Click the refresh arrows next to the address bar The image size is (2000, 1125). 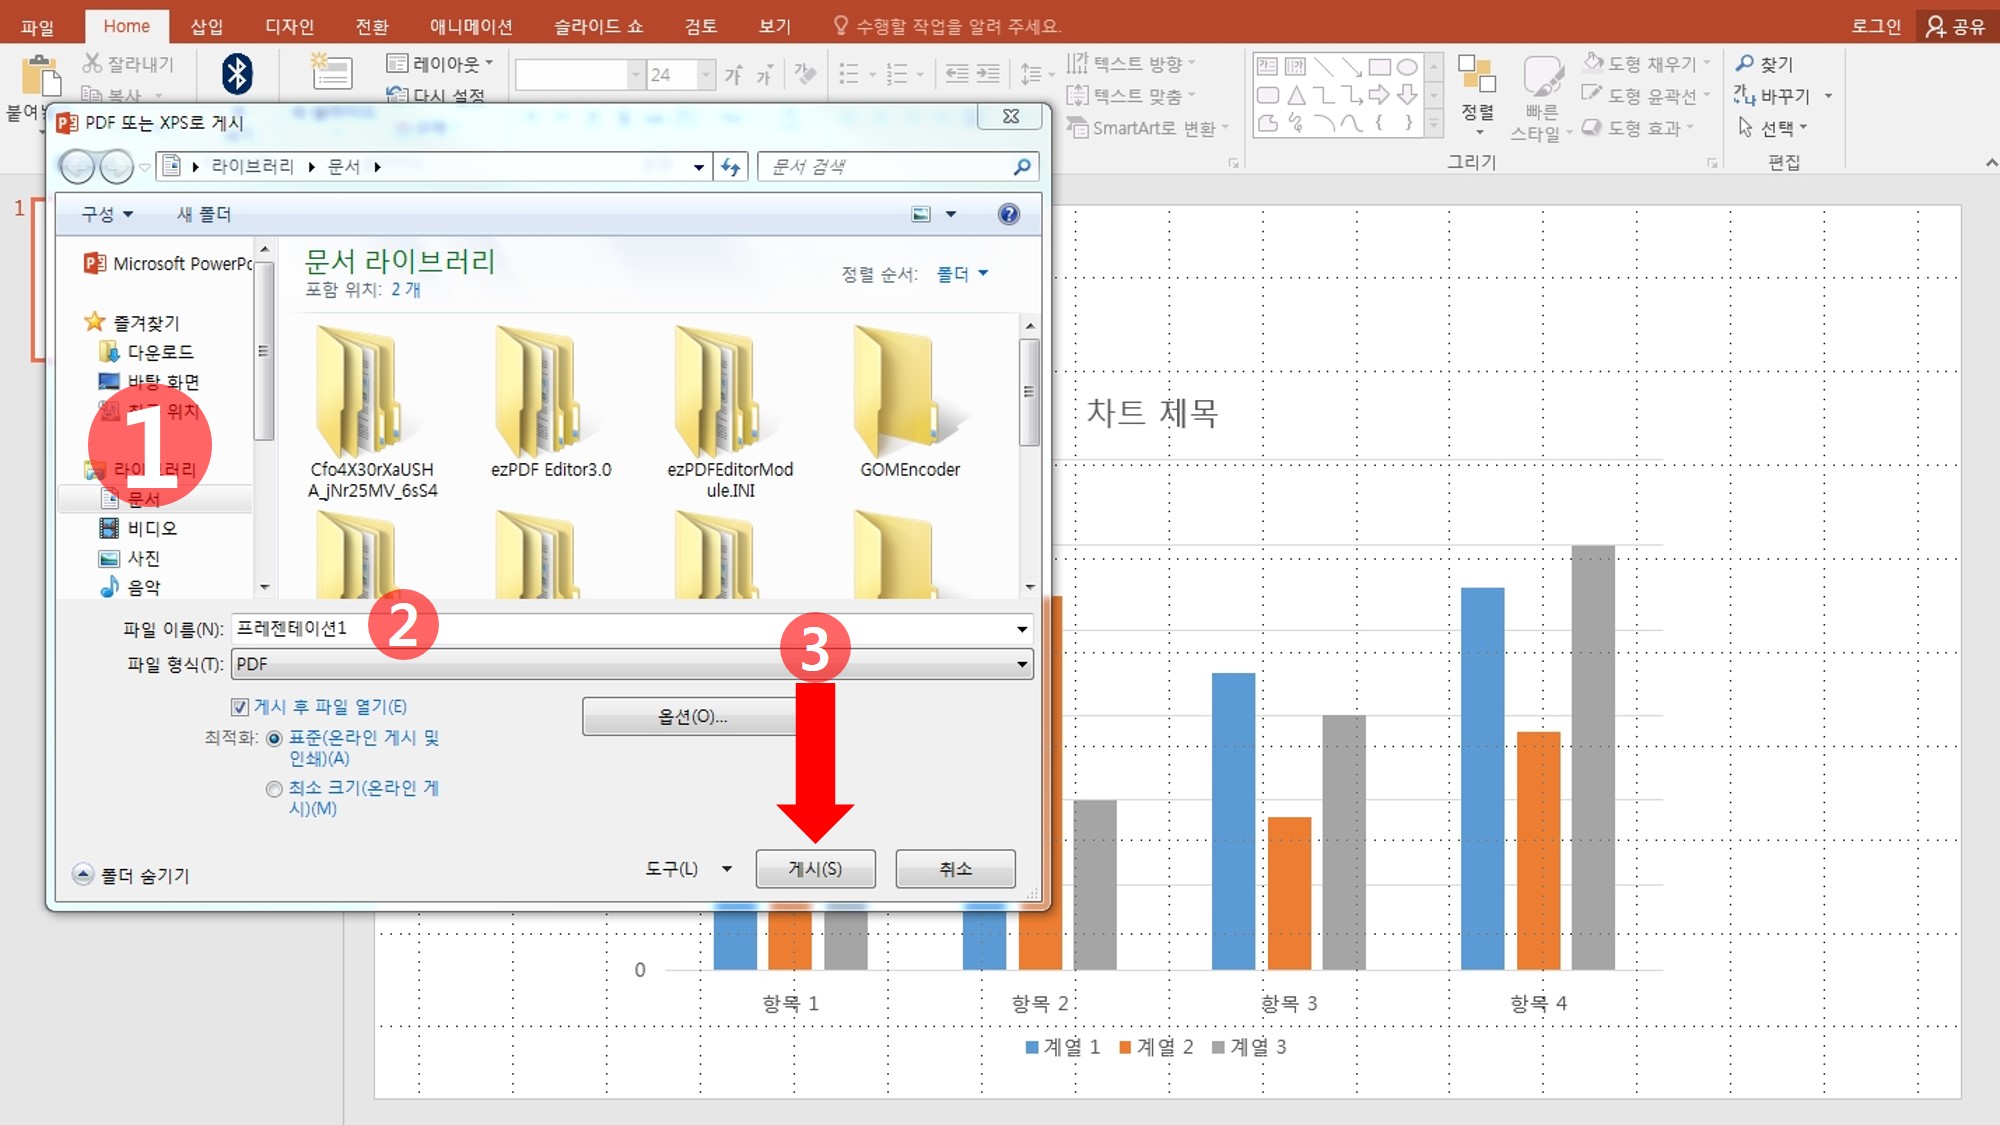(x=731, y=167)
